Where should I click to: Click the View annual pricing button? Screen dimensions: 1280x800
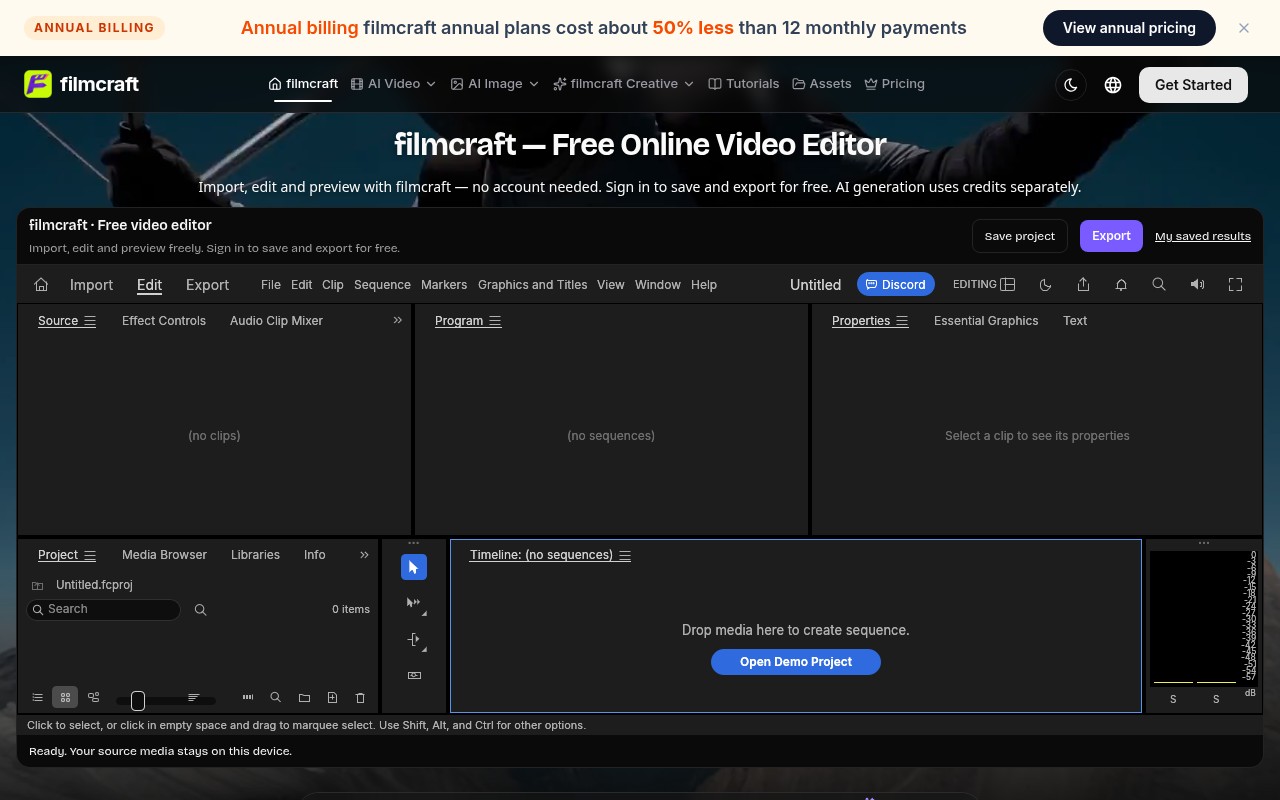coord(1129,28)
